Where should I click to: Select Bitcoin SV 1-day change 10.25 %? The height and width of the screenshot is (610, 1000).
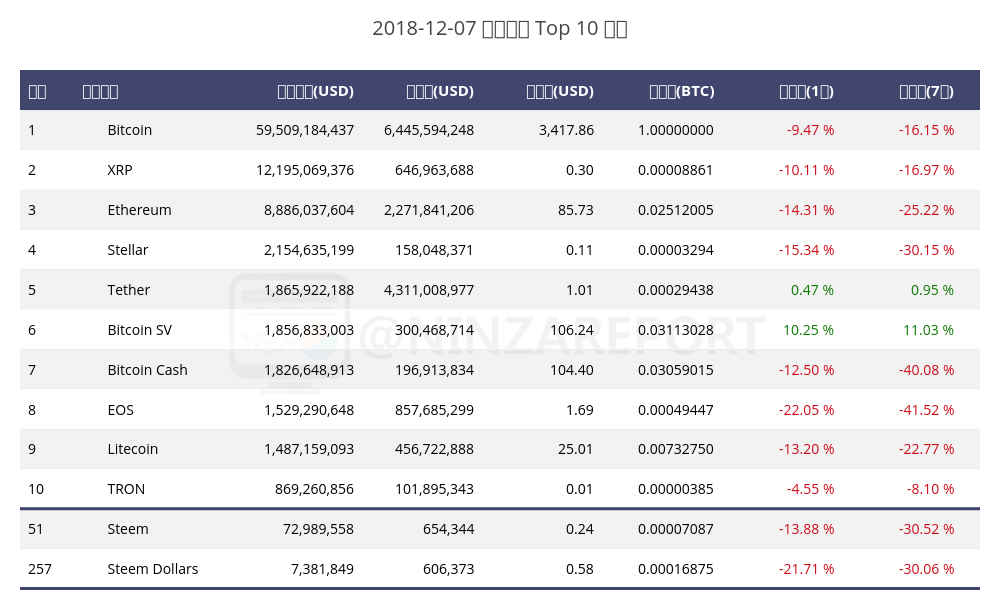click(808, 330)
